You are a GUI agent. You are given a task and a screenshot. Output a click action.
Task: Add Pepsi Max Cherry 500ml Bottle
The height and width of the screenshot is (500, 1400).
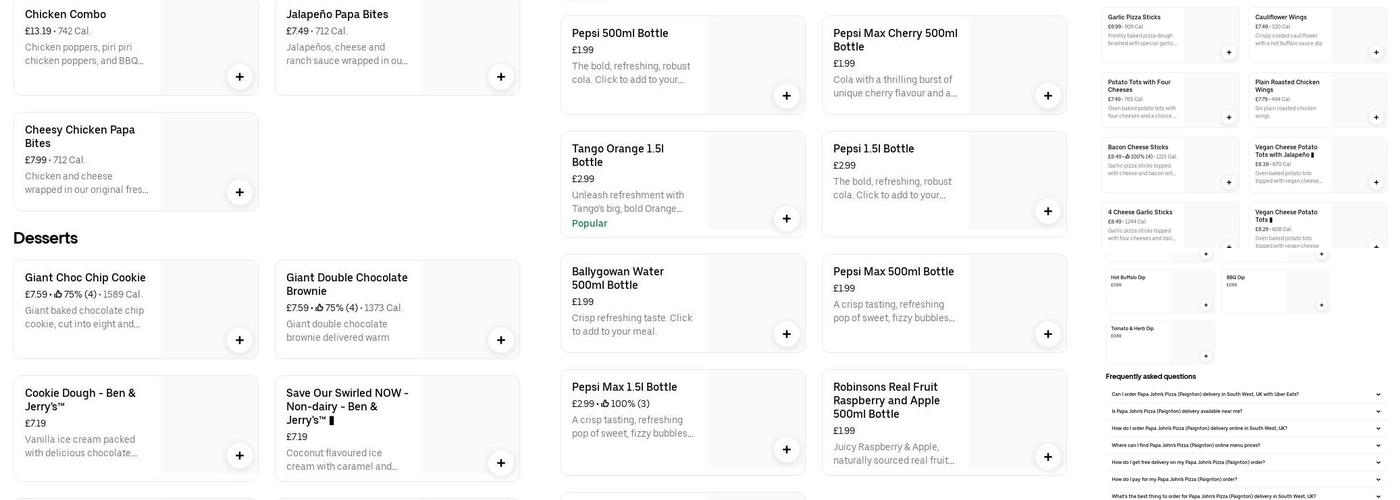(1048, 96)
